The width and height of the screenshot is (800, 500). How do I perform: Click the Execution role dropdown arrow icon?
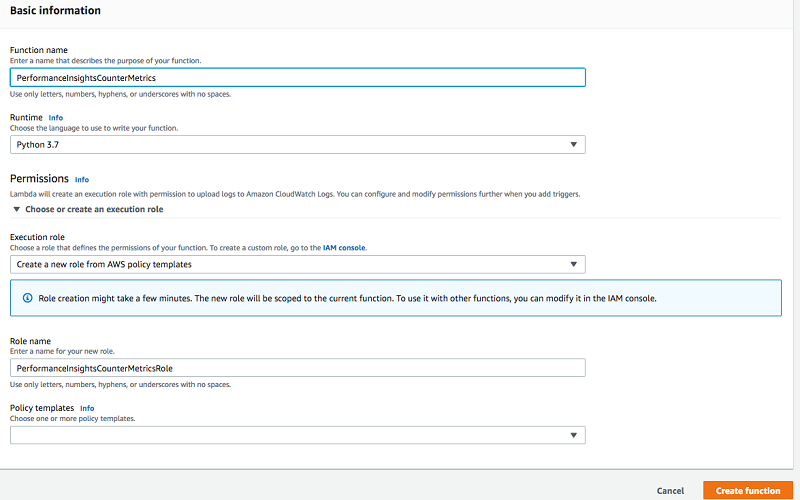coord(574,265)
